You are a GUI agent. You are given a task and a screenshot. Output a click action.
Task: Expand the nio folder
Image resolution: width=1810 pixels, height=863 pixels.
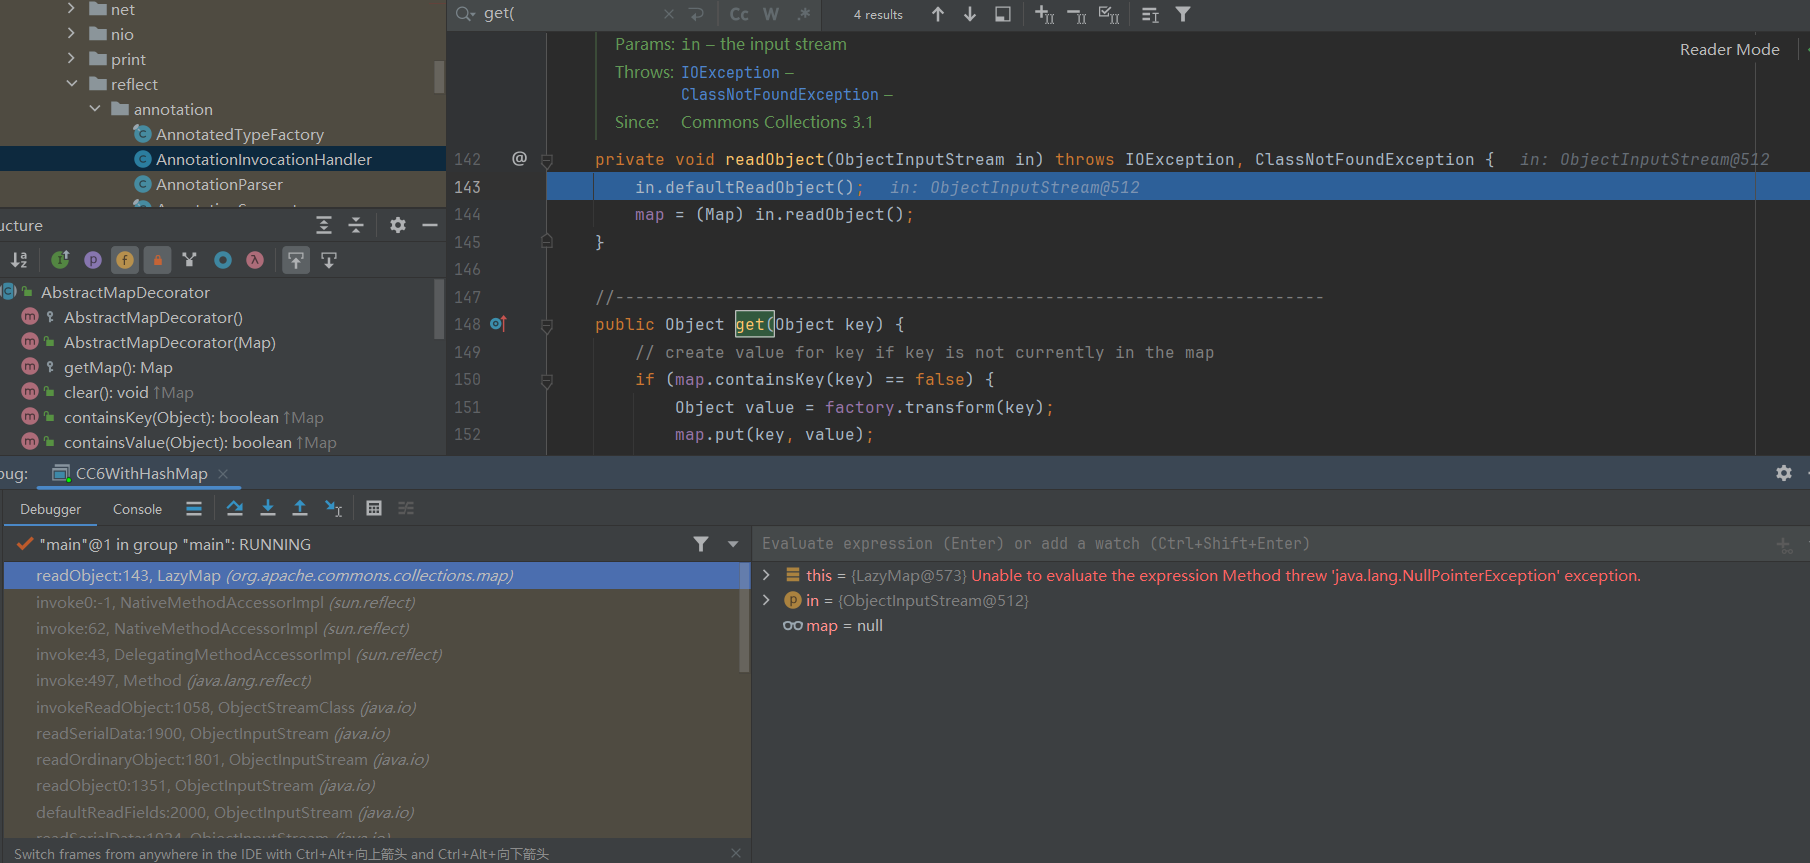71,34
